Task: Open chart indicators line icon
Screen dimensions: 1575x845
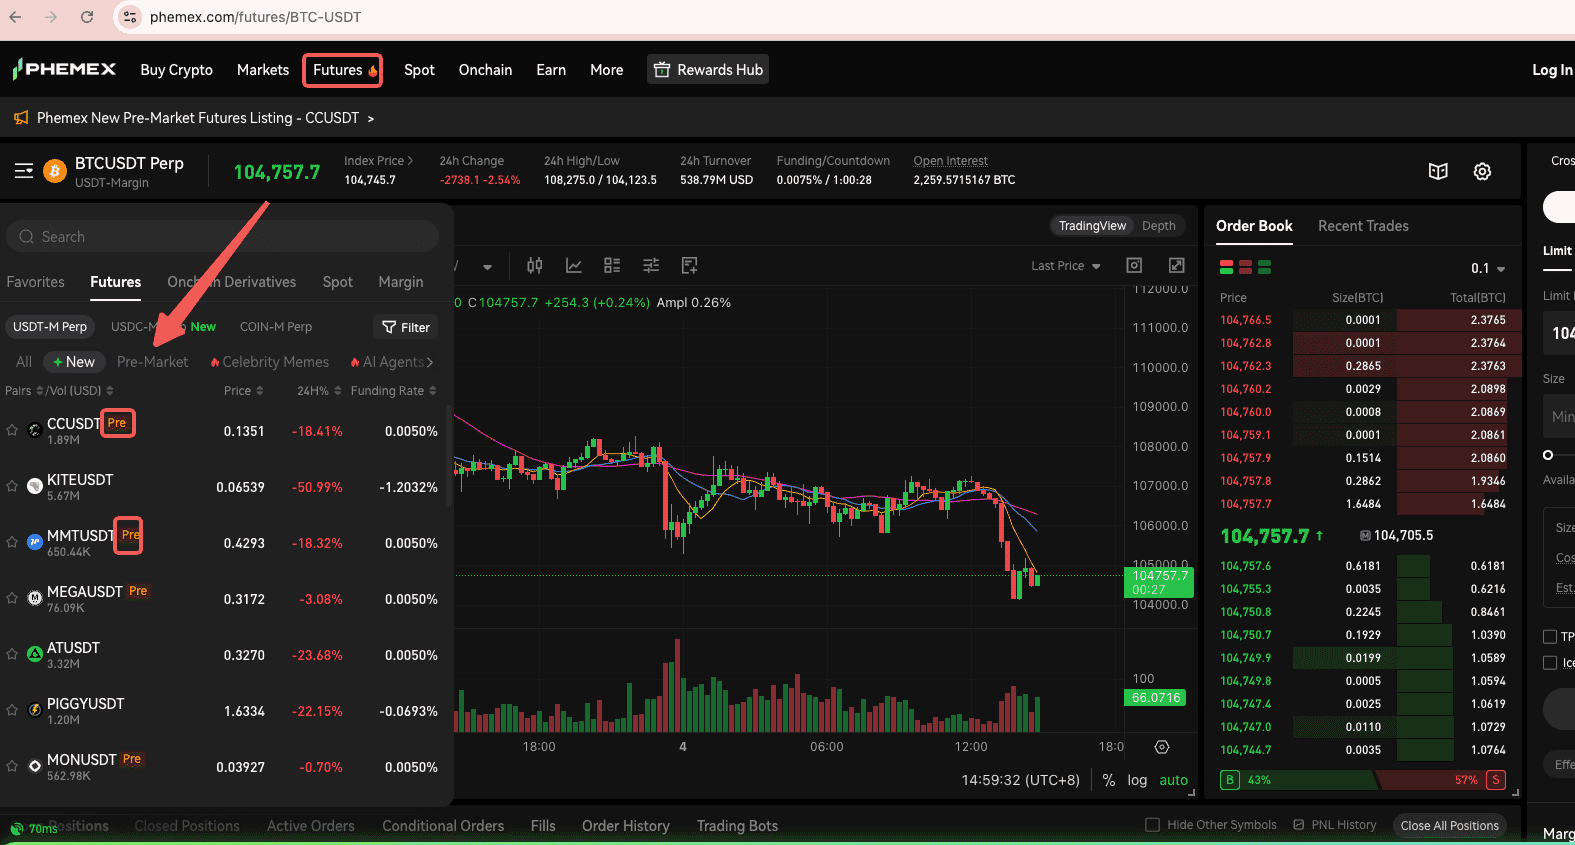Action: (x=574, y=265)
